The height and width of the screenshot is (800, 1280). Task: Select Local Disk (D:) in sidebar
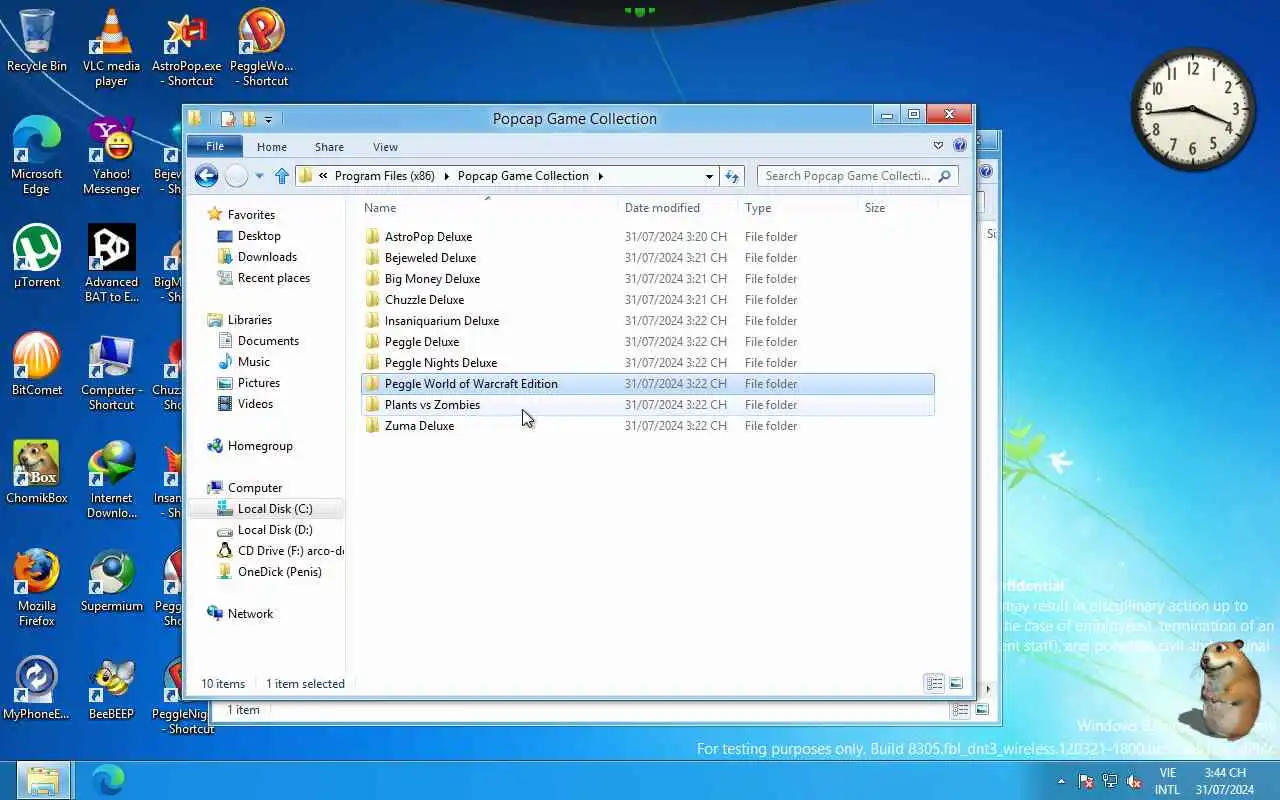[x=274, y=530]
